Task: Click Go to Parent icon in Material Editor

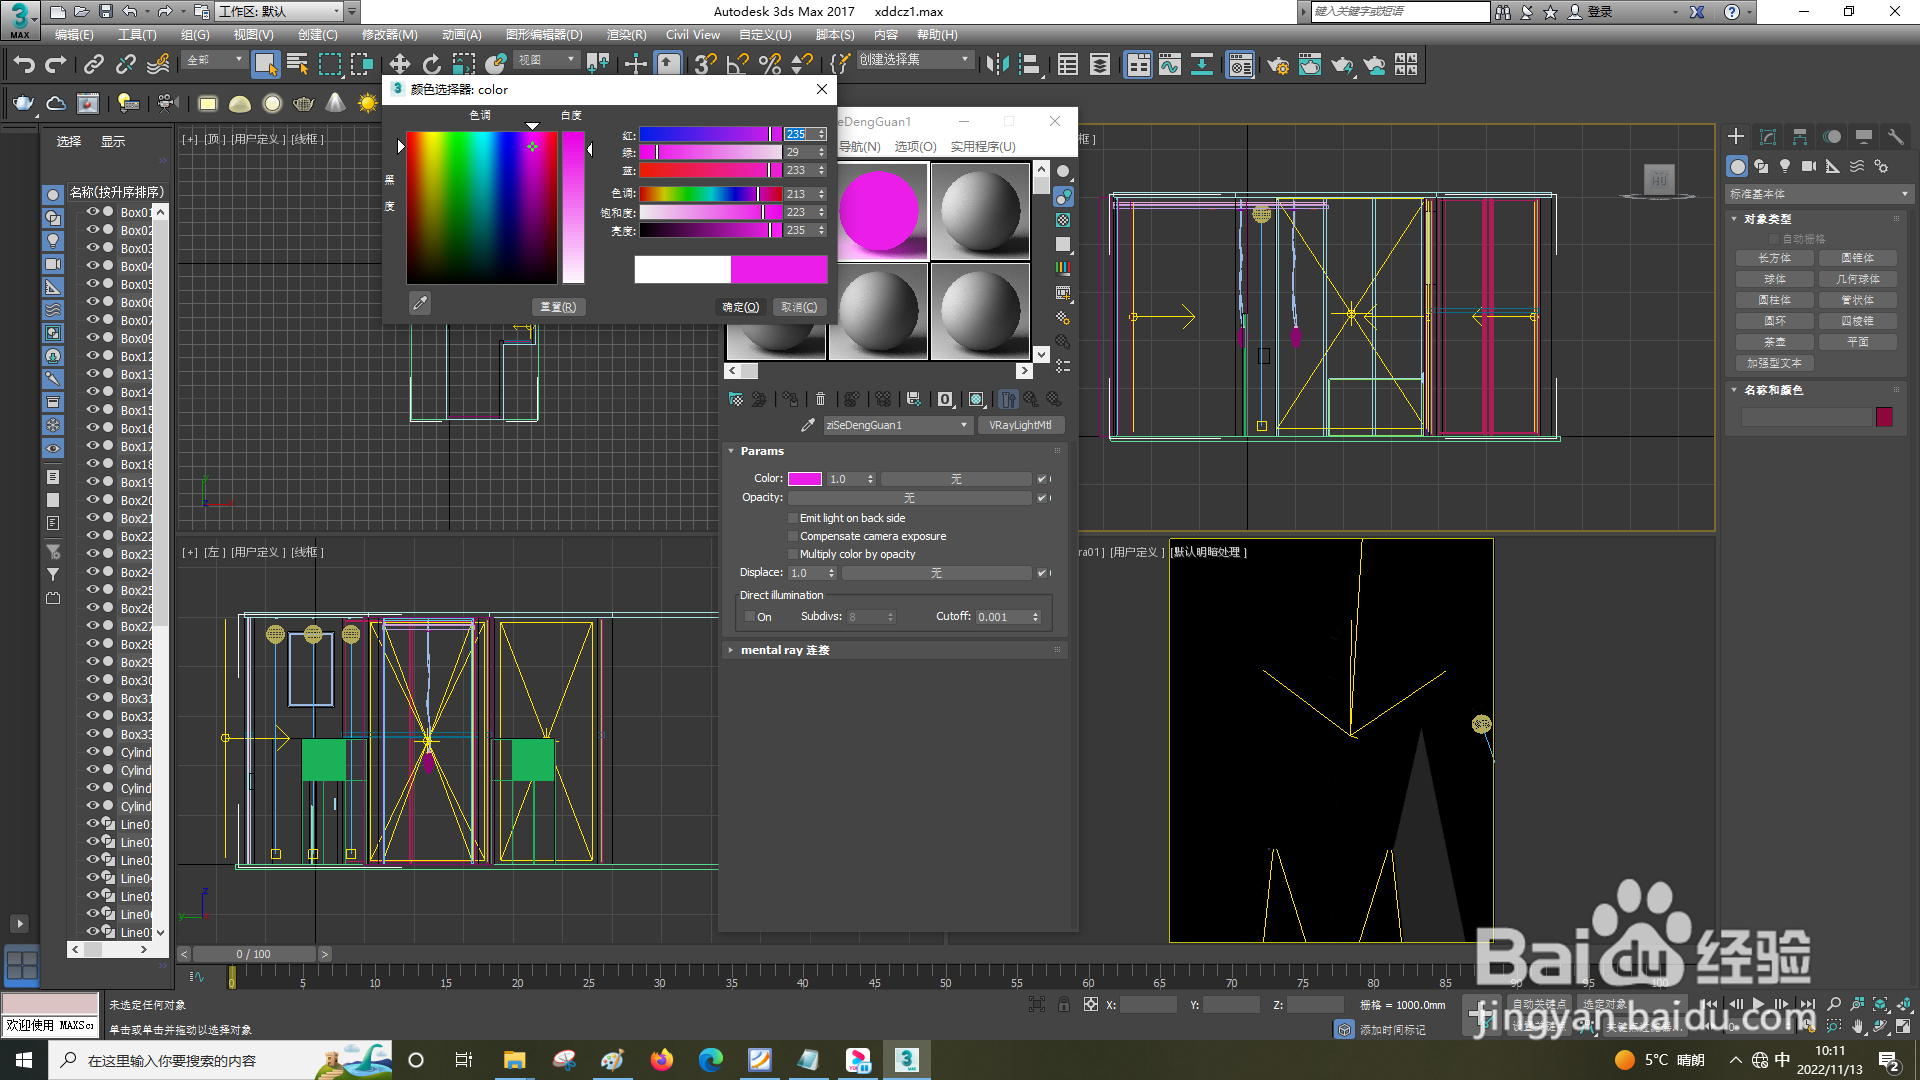Action: coord(1030,399)
